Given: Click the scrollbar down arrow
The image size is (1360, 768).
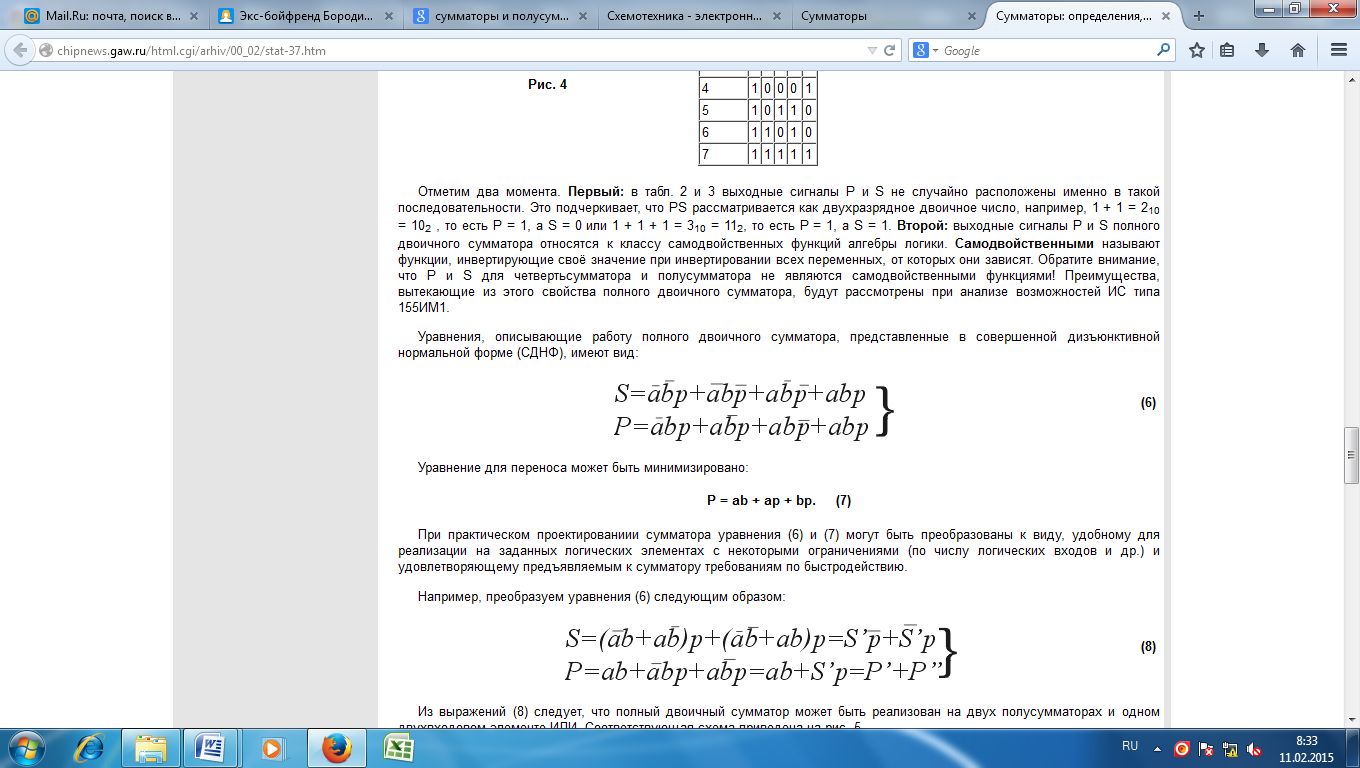Looking at the screenshot, I should 1351,719.
